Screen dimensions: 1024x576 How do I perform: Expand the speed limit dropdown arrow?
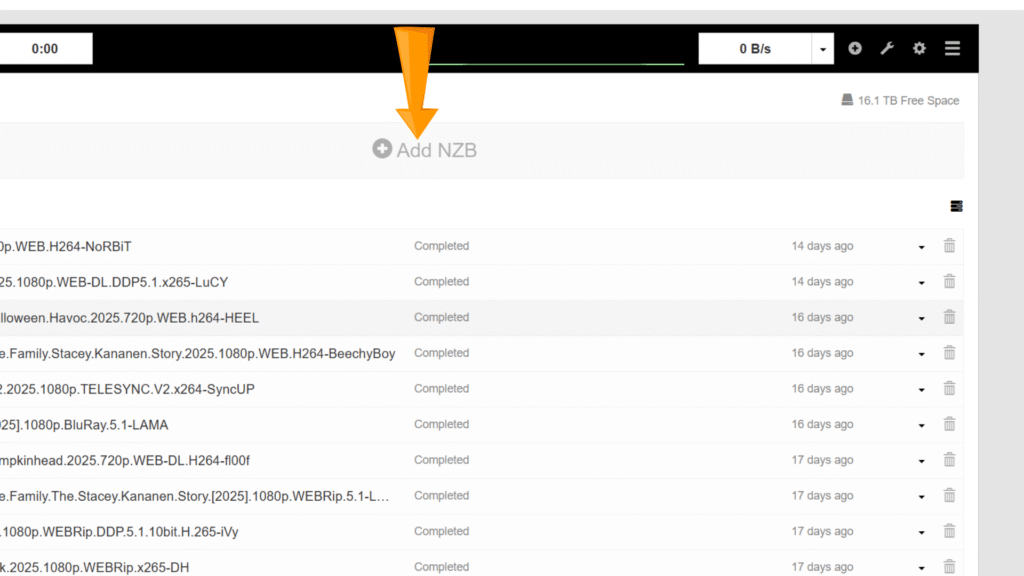click(x=822, y=49)
